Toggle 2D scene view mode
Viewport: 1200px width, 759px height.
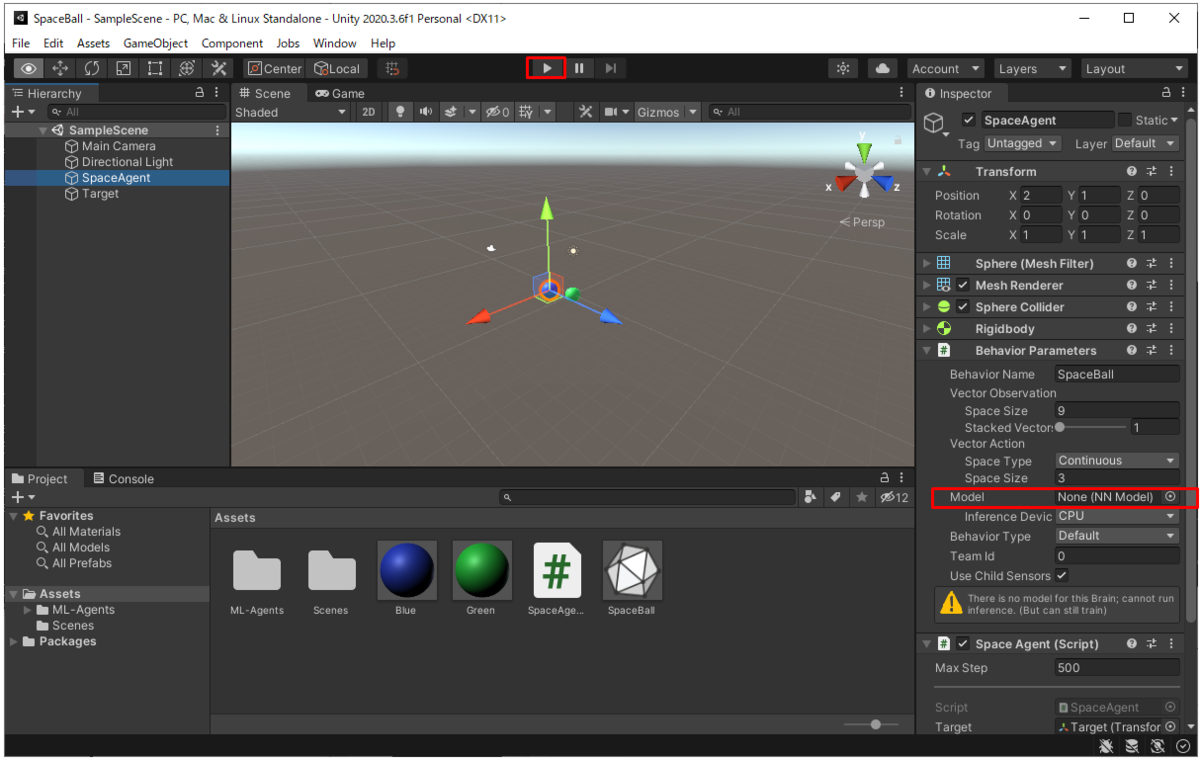(x=368, y=112)
